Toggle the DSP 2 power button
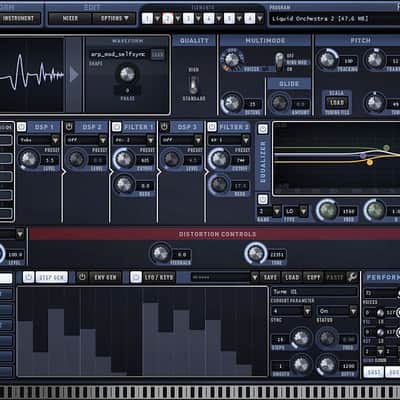This screenshot has height=400, width=400. pos(69,127)
